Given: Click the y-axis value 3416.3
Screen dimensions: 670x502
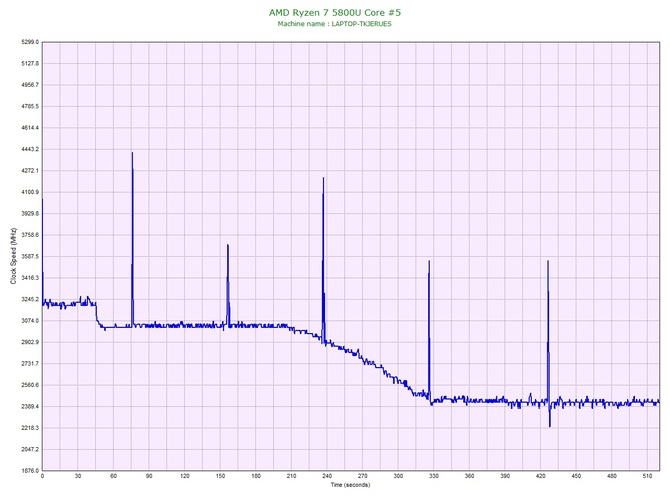Looking at the screenshot, I should coord(30,278).
